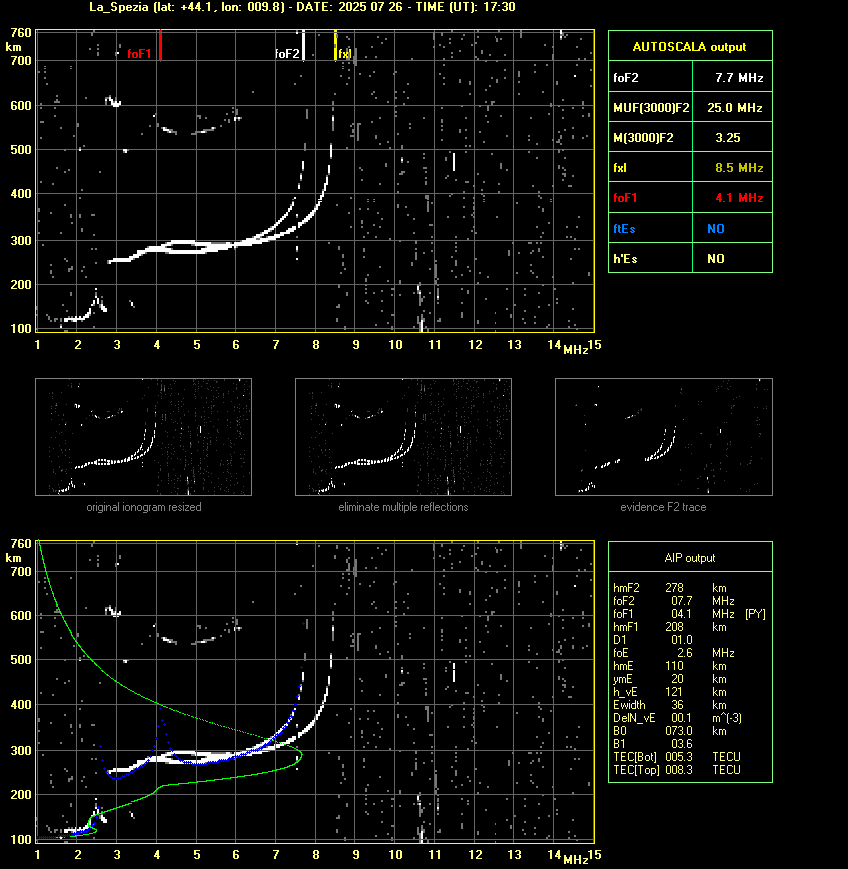The height and width of the screenshot is (869, 848).
Task: Click the red foF1 marker label on the ionogram
Action: click(139, 54)
